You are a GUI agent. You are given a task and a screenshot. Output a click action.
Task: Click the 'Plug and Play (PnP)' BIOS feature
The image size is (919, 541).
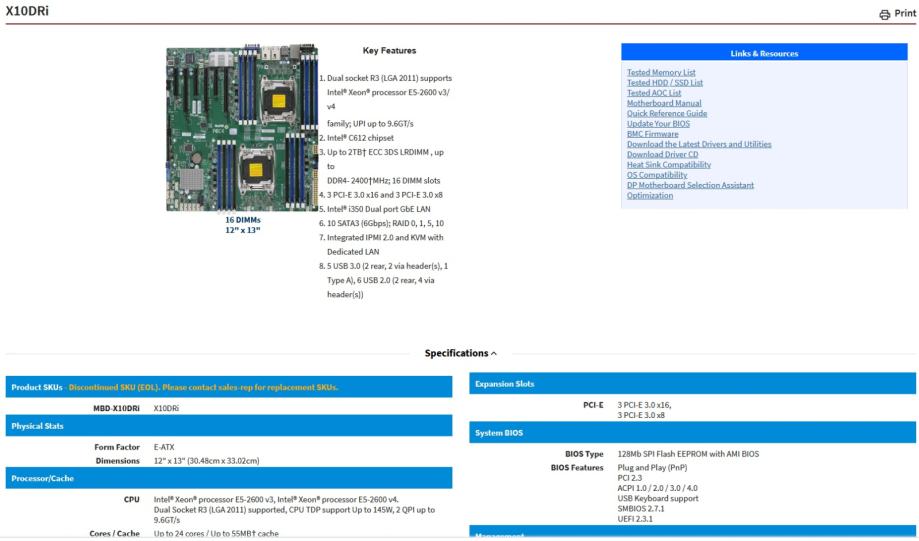click(652, 468)
